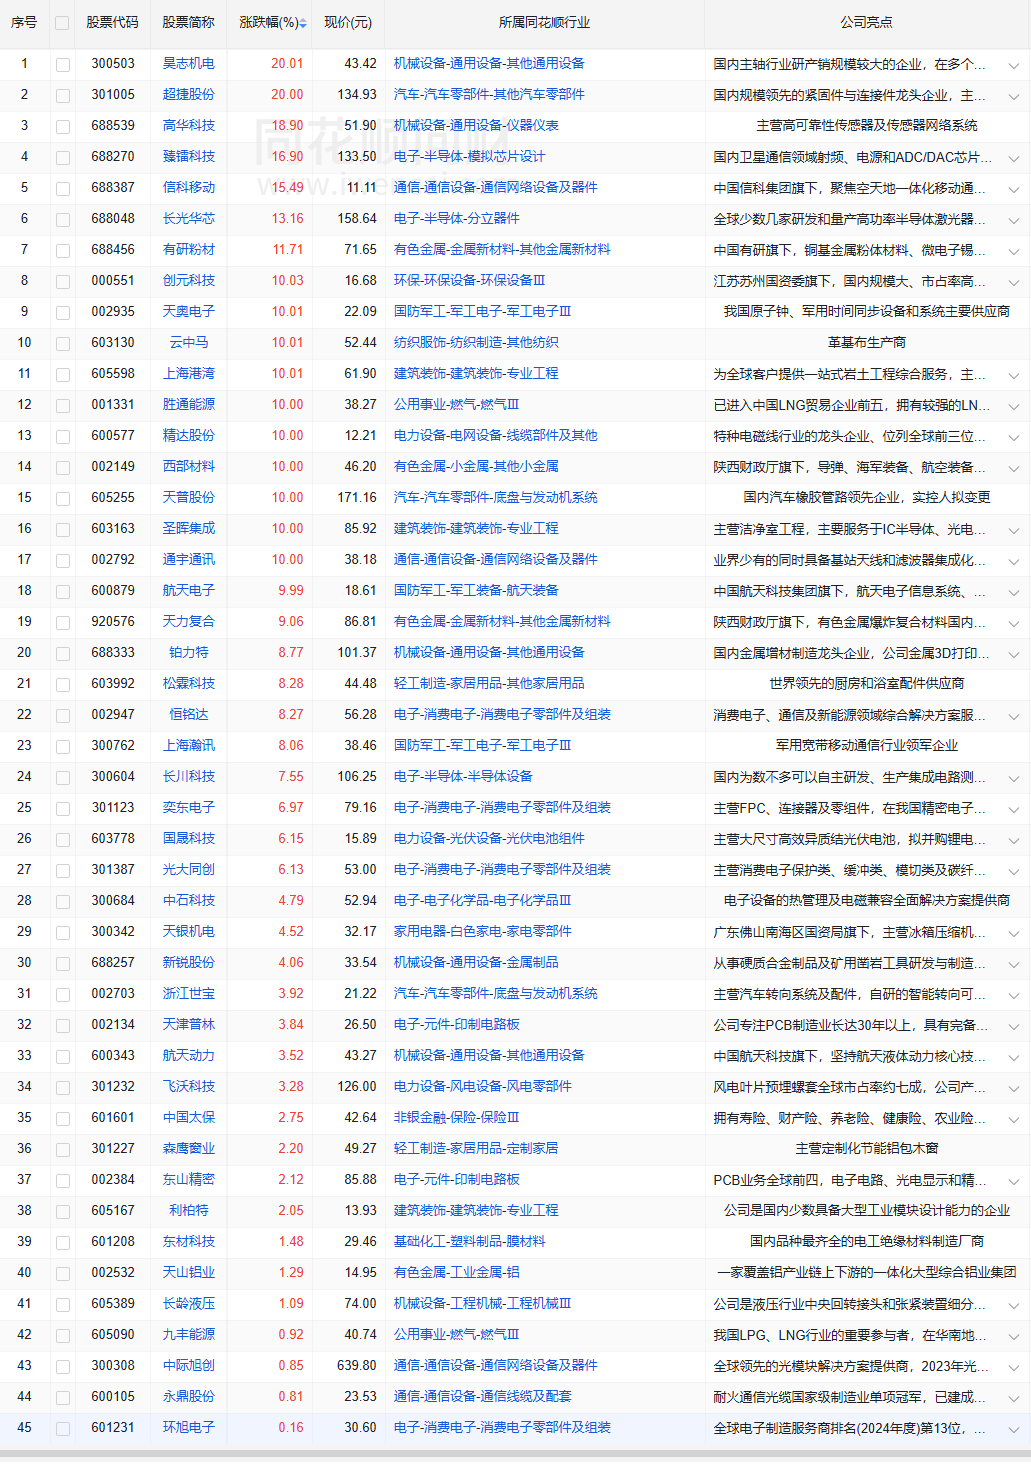The width and height of the screenshot is (1031, 1469).
Task: Open the 东山精密 stock link
Action: coord(188,1179)
